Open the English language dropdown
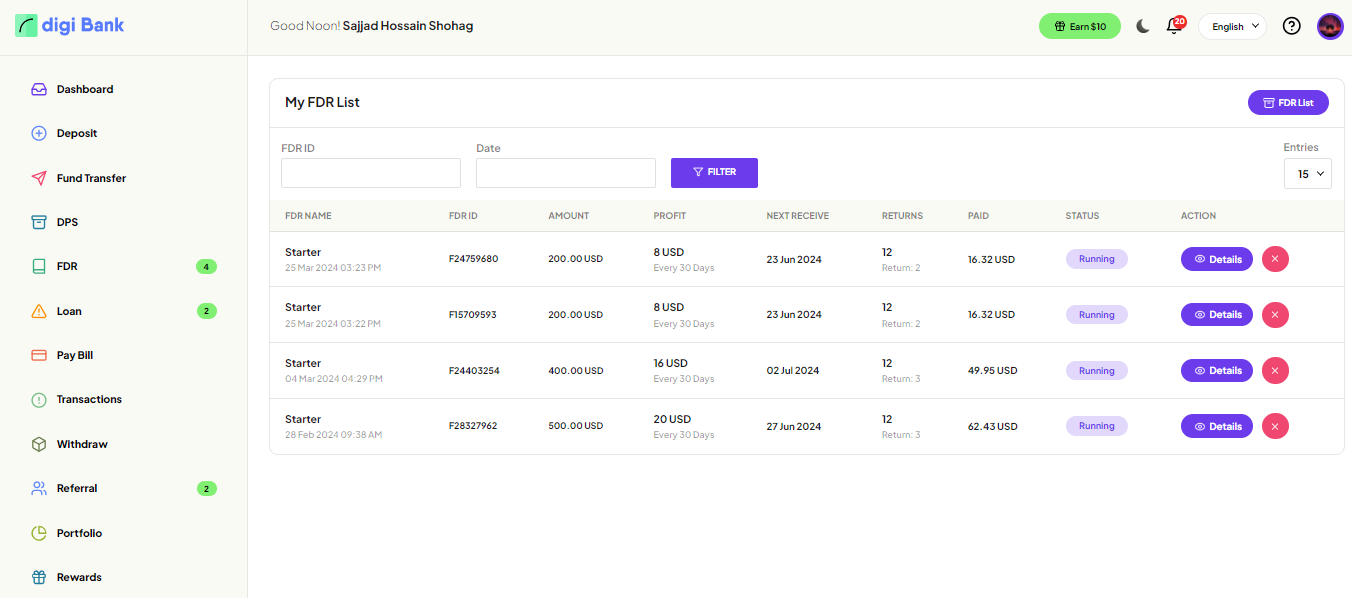The width and height of the screenshot is (1352, 598). click(x=1232, y=27)
